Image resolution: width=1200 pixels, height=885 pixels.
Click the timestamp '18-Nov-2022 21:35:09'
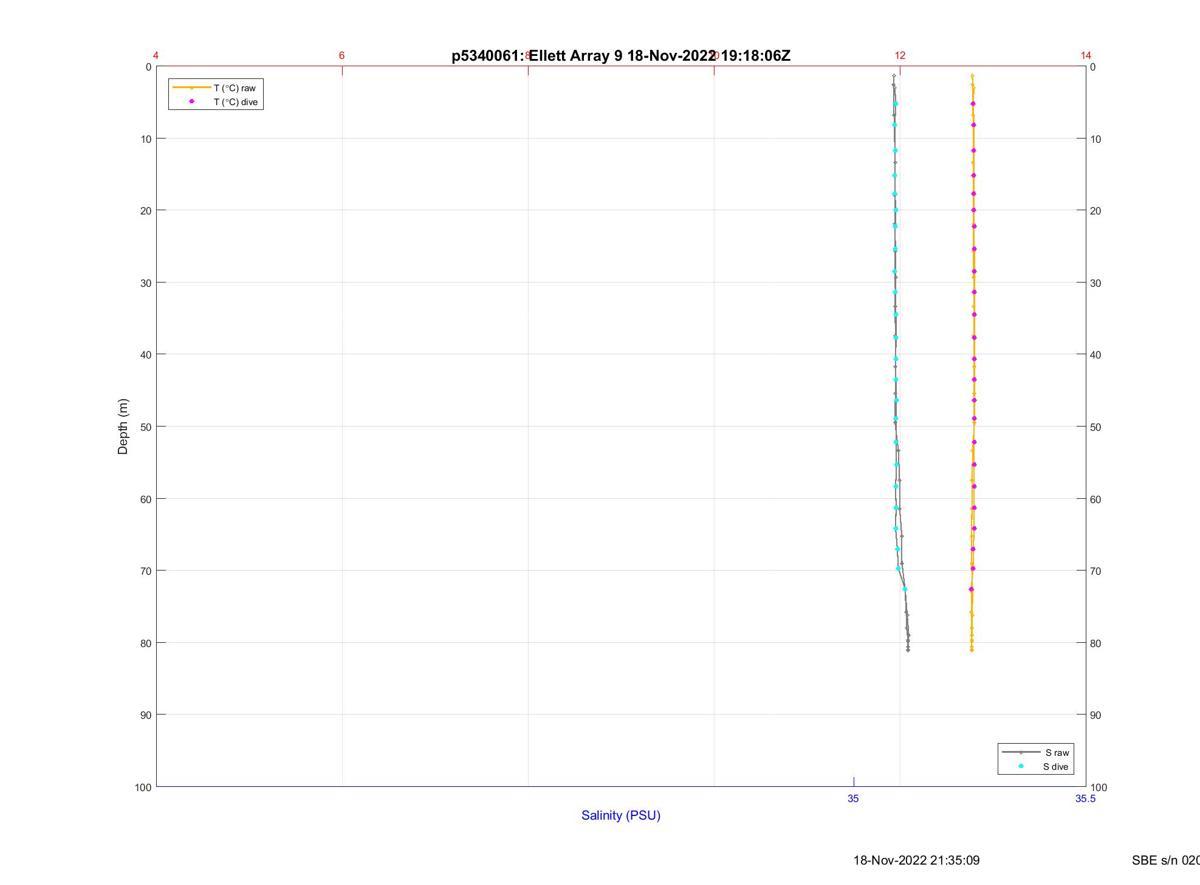click(x=916, y=860)
